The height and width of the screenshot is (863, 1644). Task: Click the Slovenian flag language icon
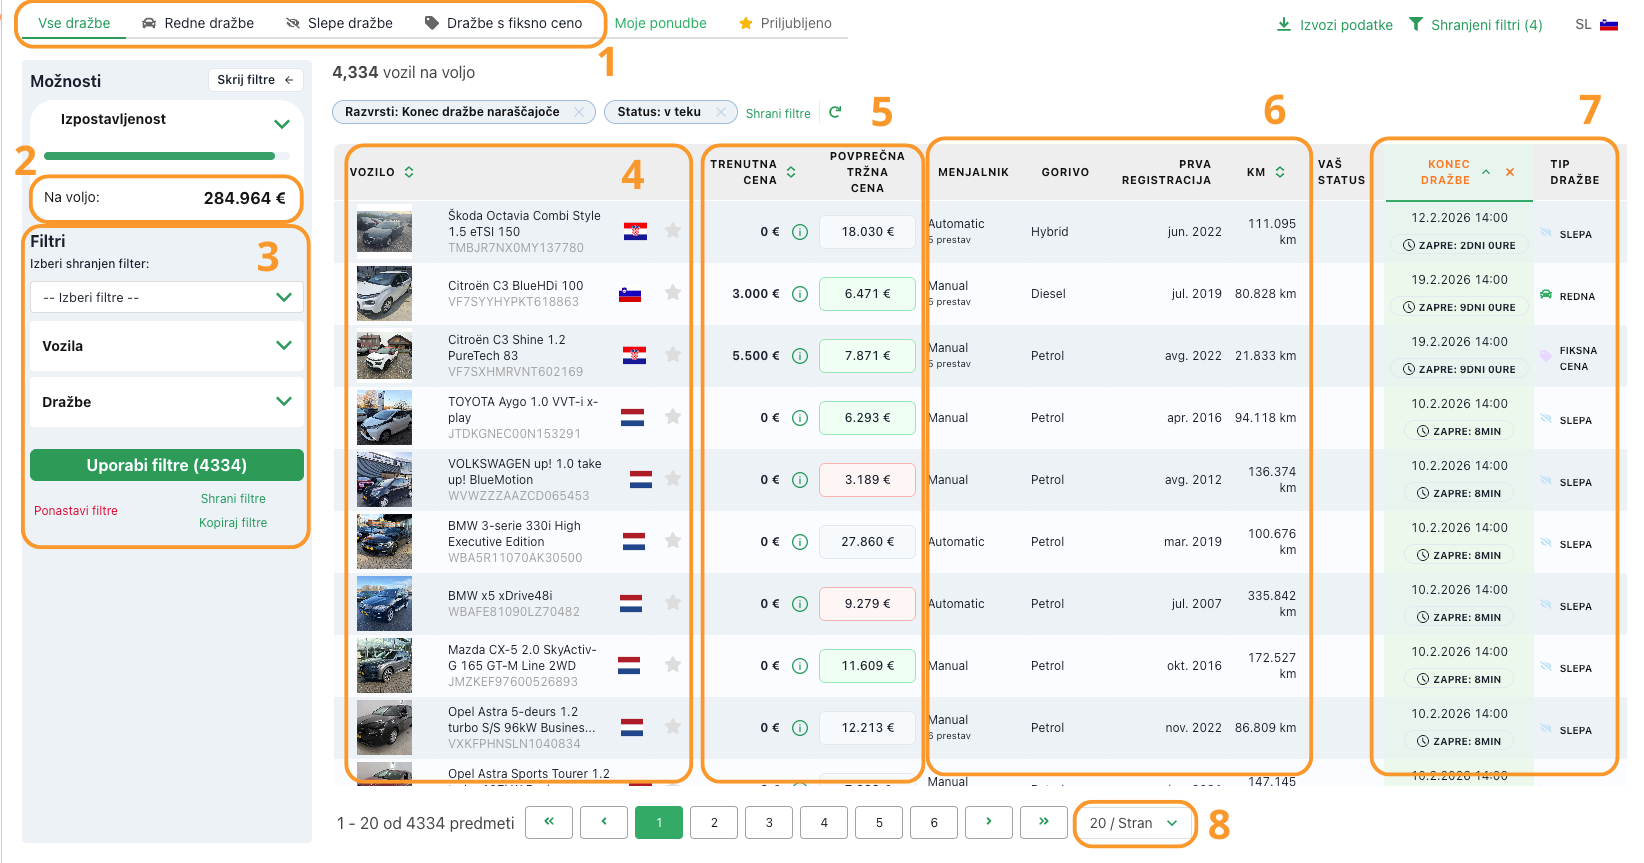tap(1609, 25)
